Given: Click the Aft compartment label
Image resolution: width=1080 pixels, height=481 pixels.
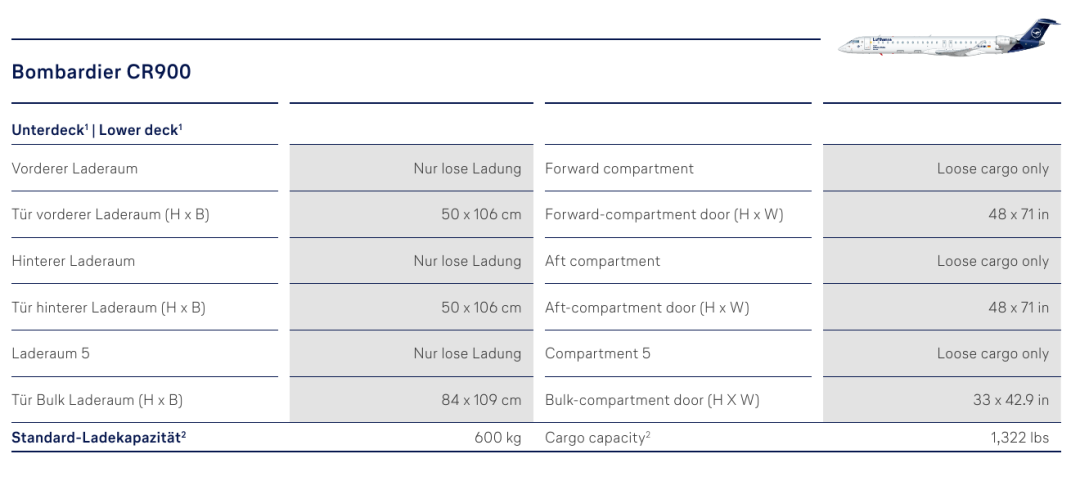Looking at the screenshot, I should (x=602, y=261).
